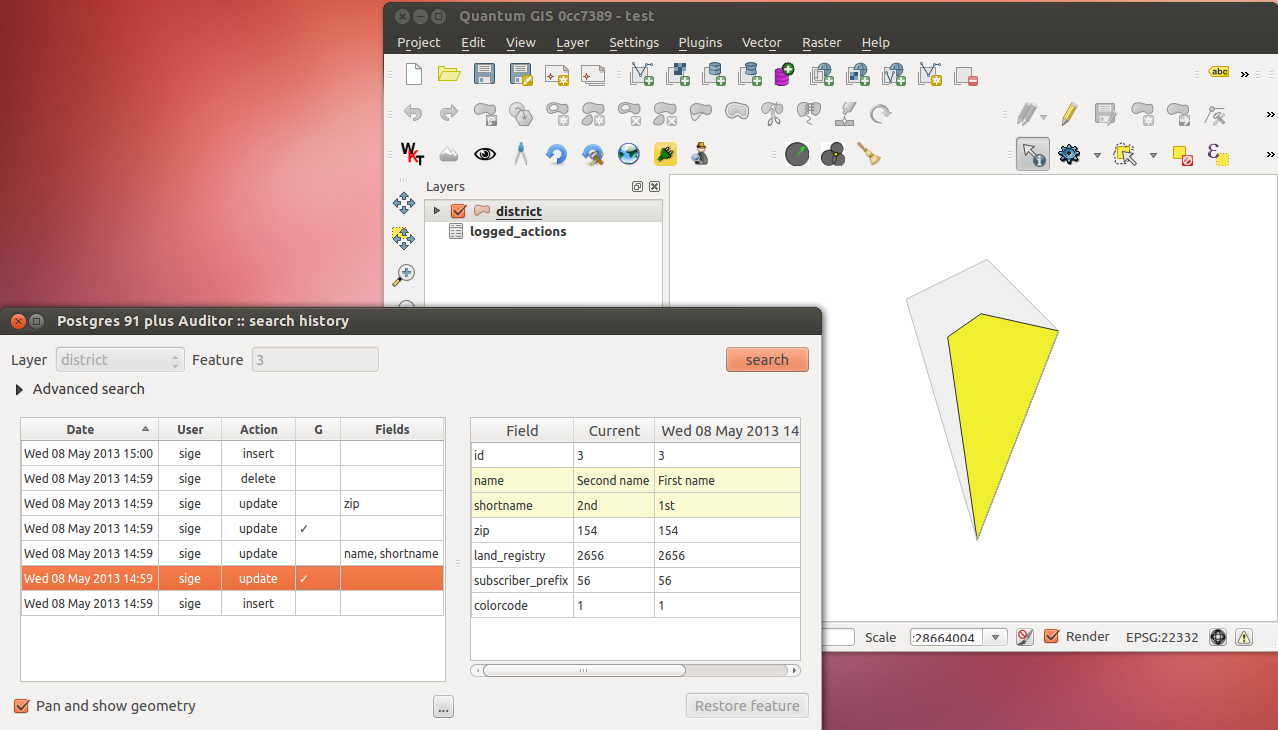1278x730 pixels.
Task: Click the Remove Layer icon
Action: (x=965, y=75)
